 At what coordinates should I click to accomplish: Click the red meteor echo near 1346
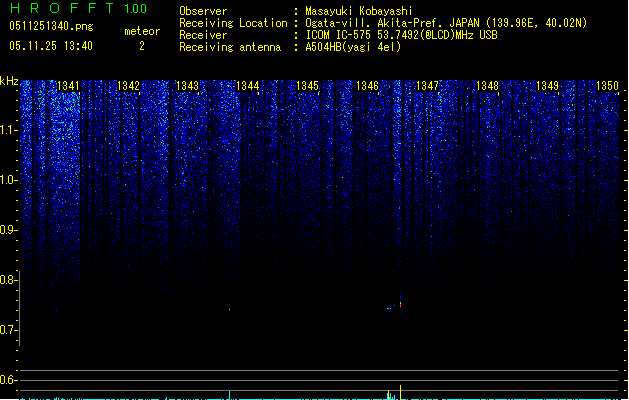click(x=400, y=304)
